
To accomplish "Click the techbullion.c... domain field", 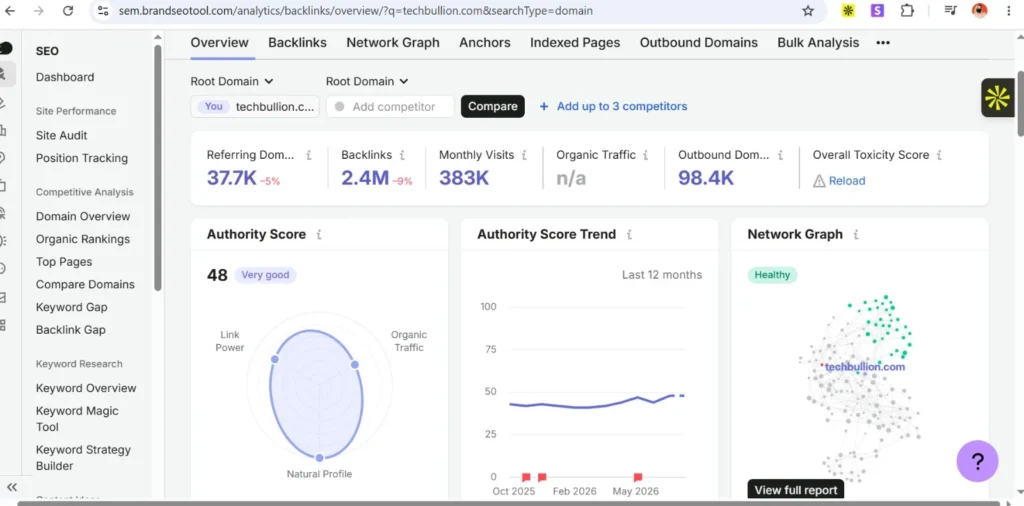I will point(255,106).
